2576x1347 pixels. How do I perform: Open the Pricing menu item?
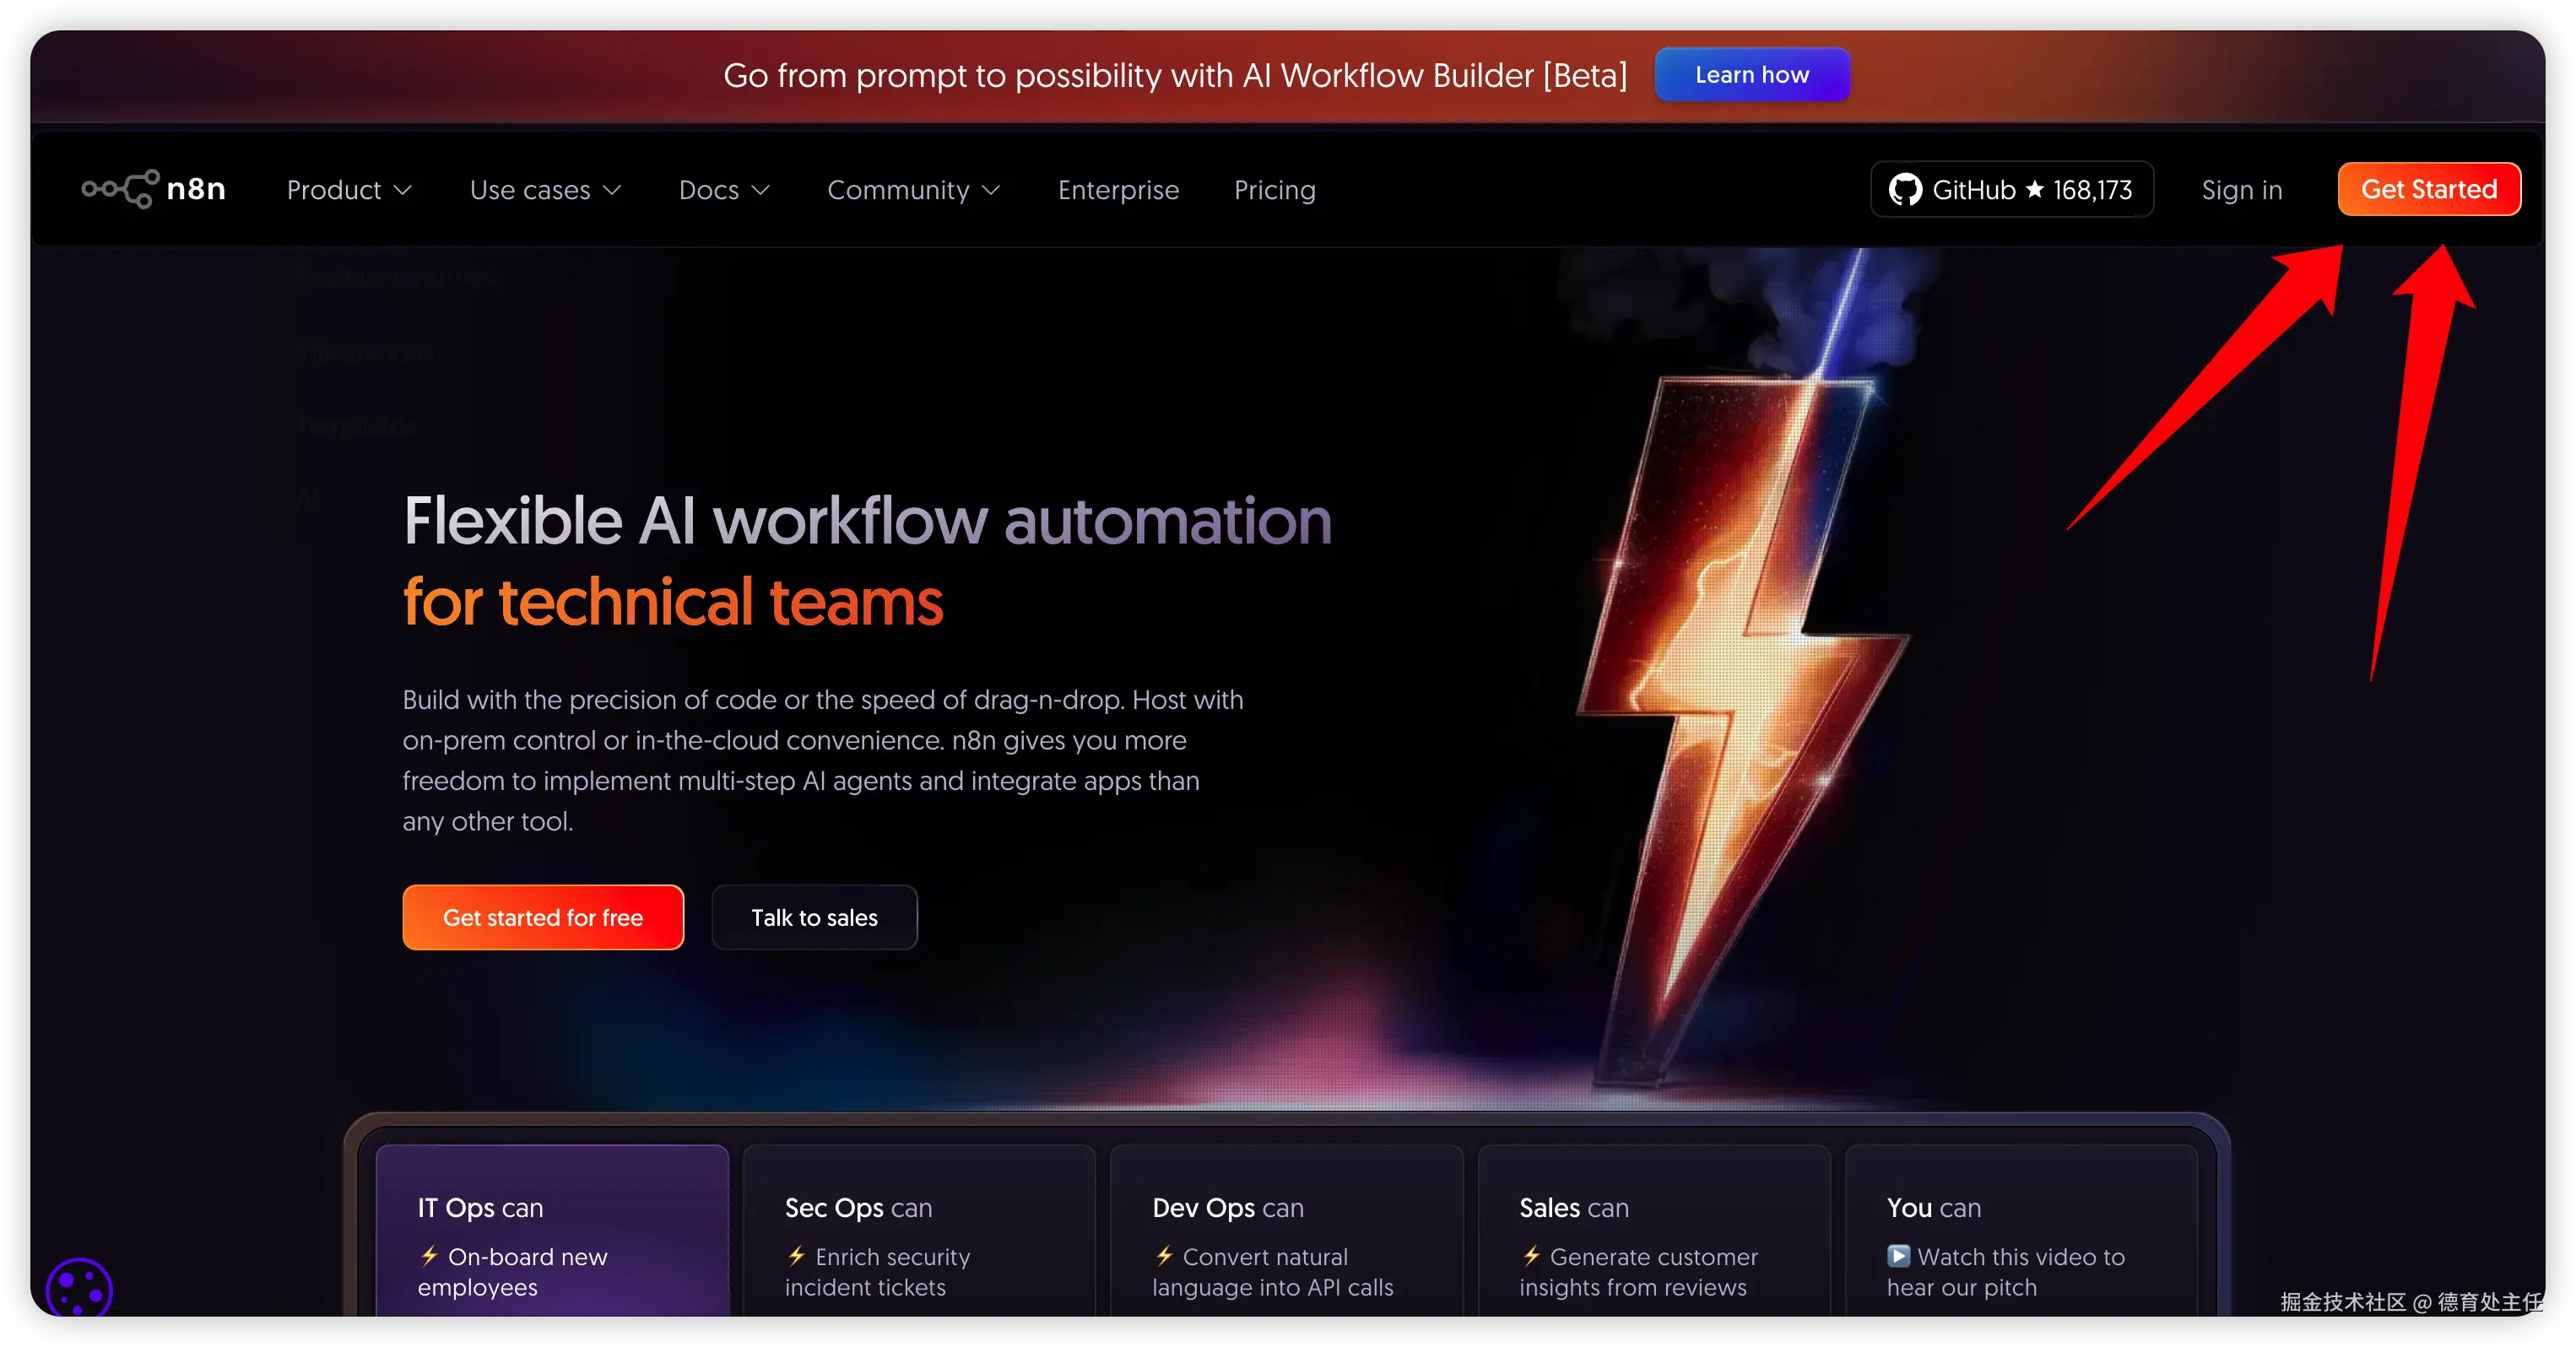1274,190
